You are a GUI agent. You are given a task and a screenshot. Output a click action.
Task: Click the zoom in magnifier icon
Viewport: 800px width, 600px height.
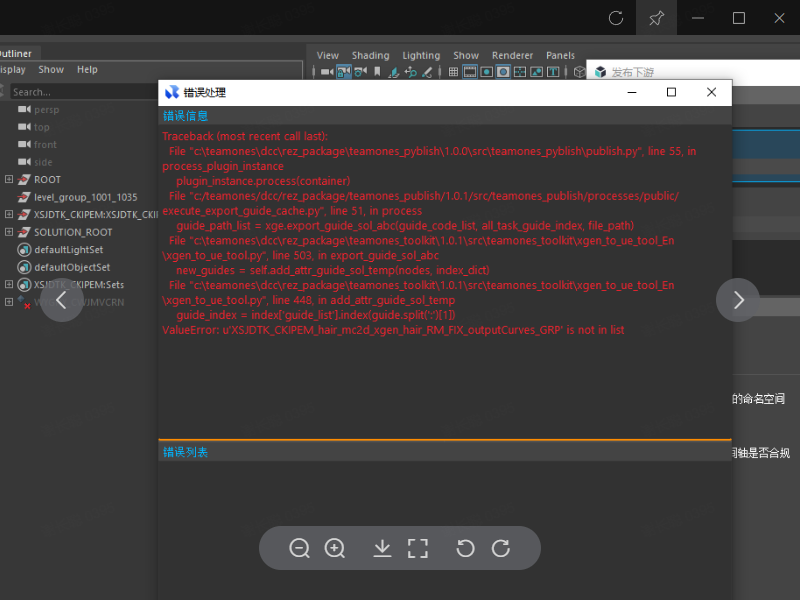[x=335, y=548]
